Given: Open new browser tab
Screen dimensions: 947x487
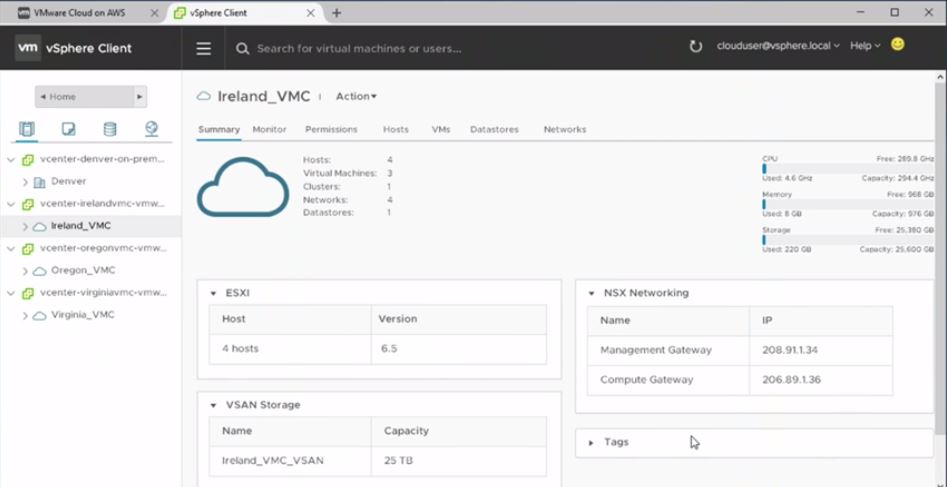Looking at the screenshot, I should coord(336,13).
